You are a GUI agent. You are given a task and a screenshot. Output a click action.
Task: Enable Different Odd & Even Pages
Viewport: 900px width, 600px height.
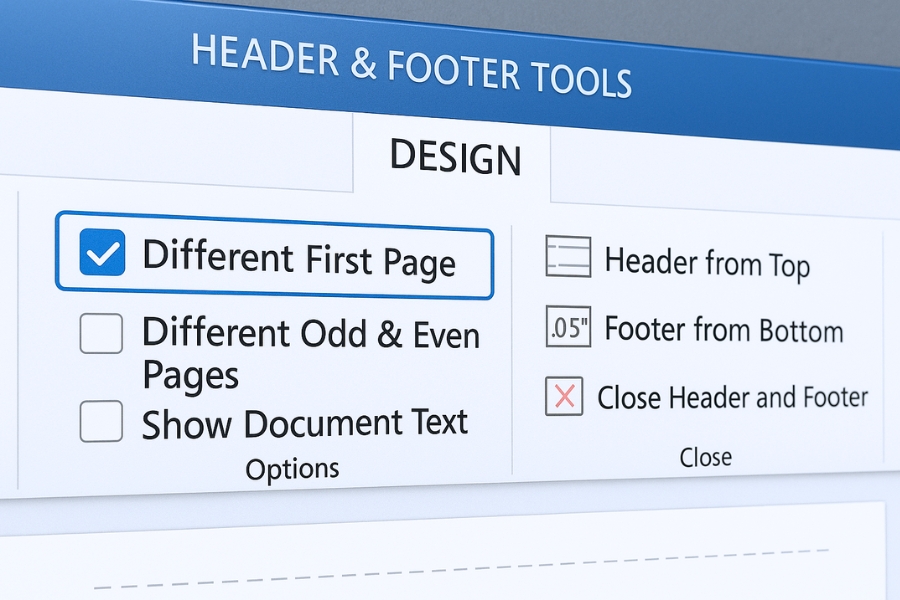101,333
